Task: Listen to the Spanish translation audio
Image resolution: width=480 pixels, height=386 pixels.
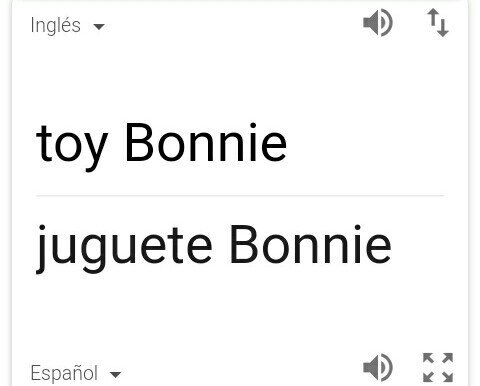Action: [x=378, y=368]
